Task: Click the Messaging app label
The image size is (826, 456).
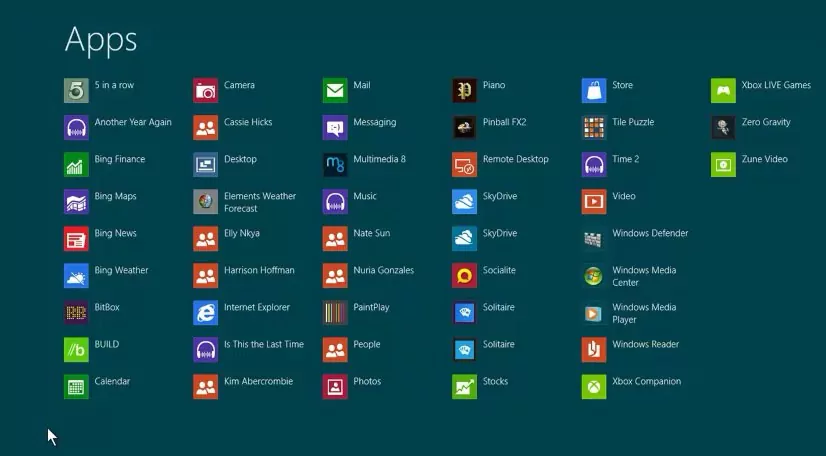Action: [x=375, y=122]
